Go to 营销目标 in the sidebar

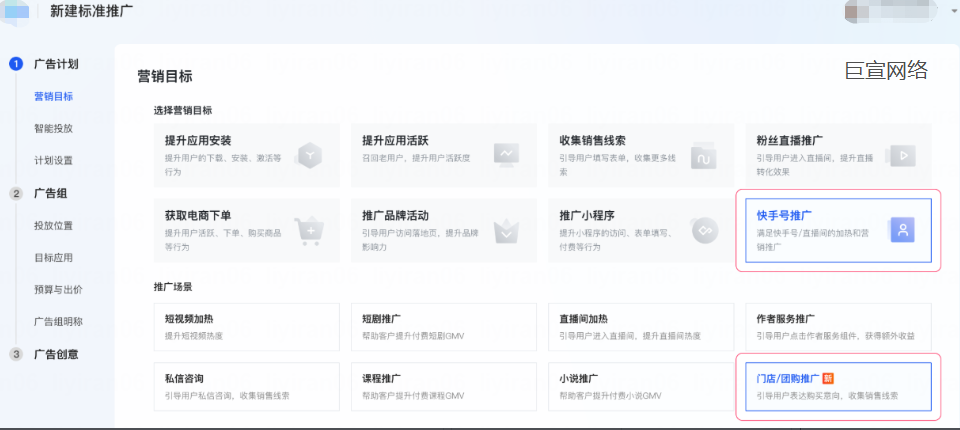(x=54, y=96)
